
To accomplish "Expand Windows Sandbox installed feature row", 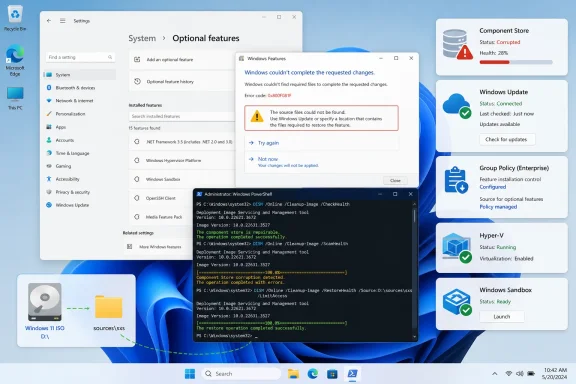I will point(182,179).
